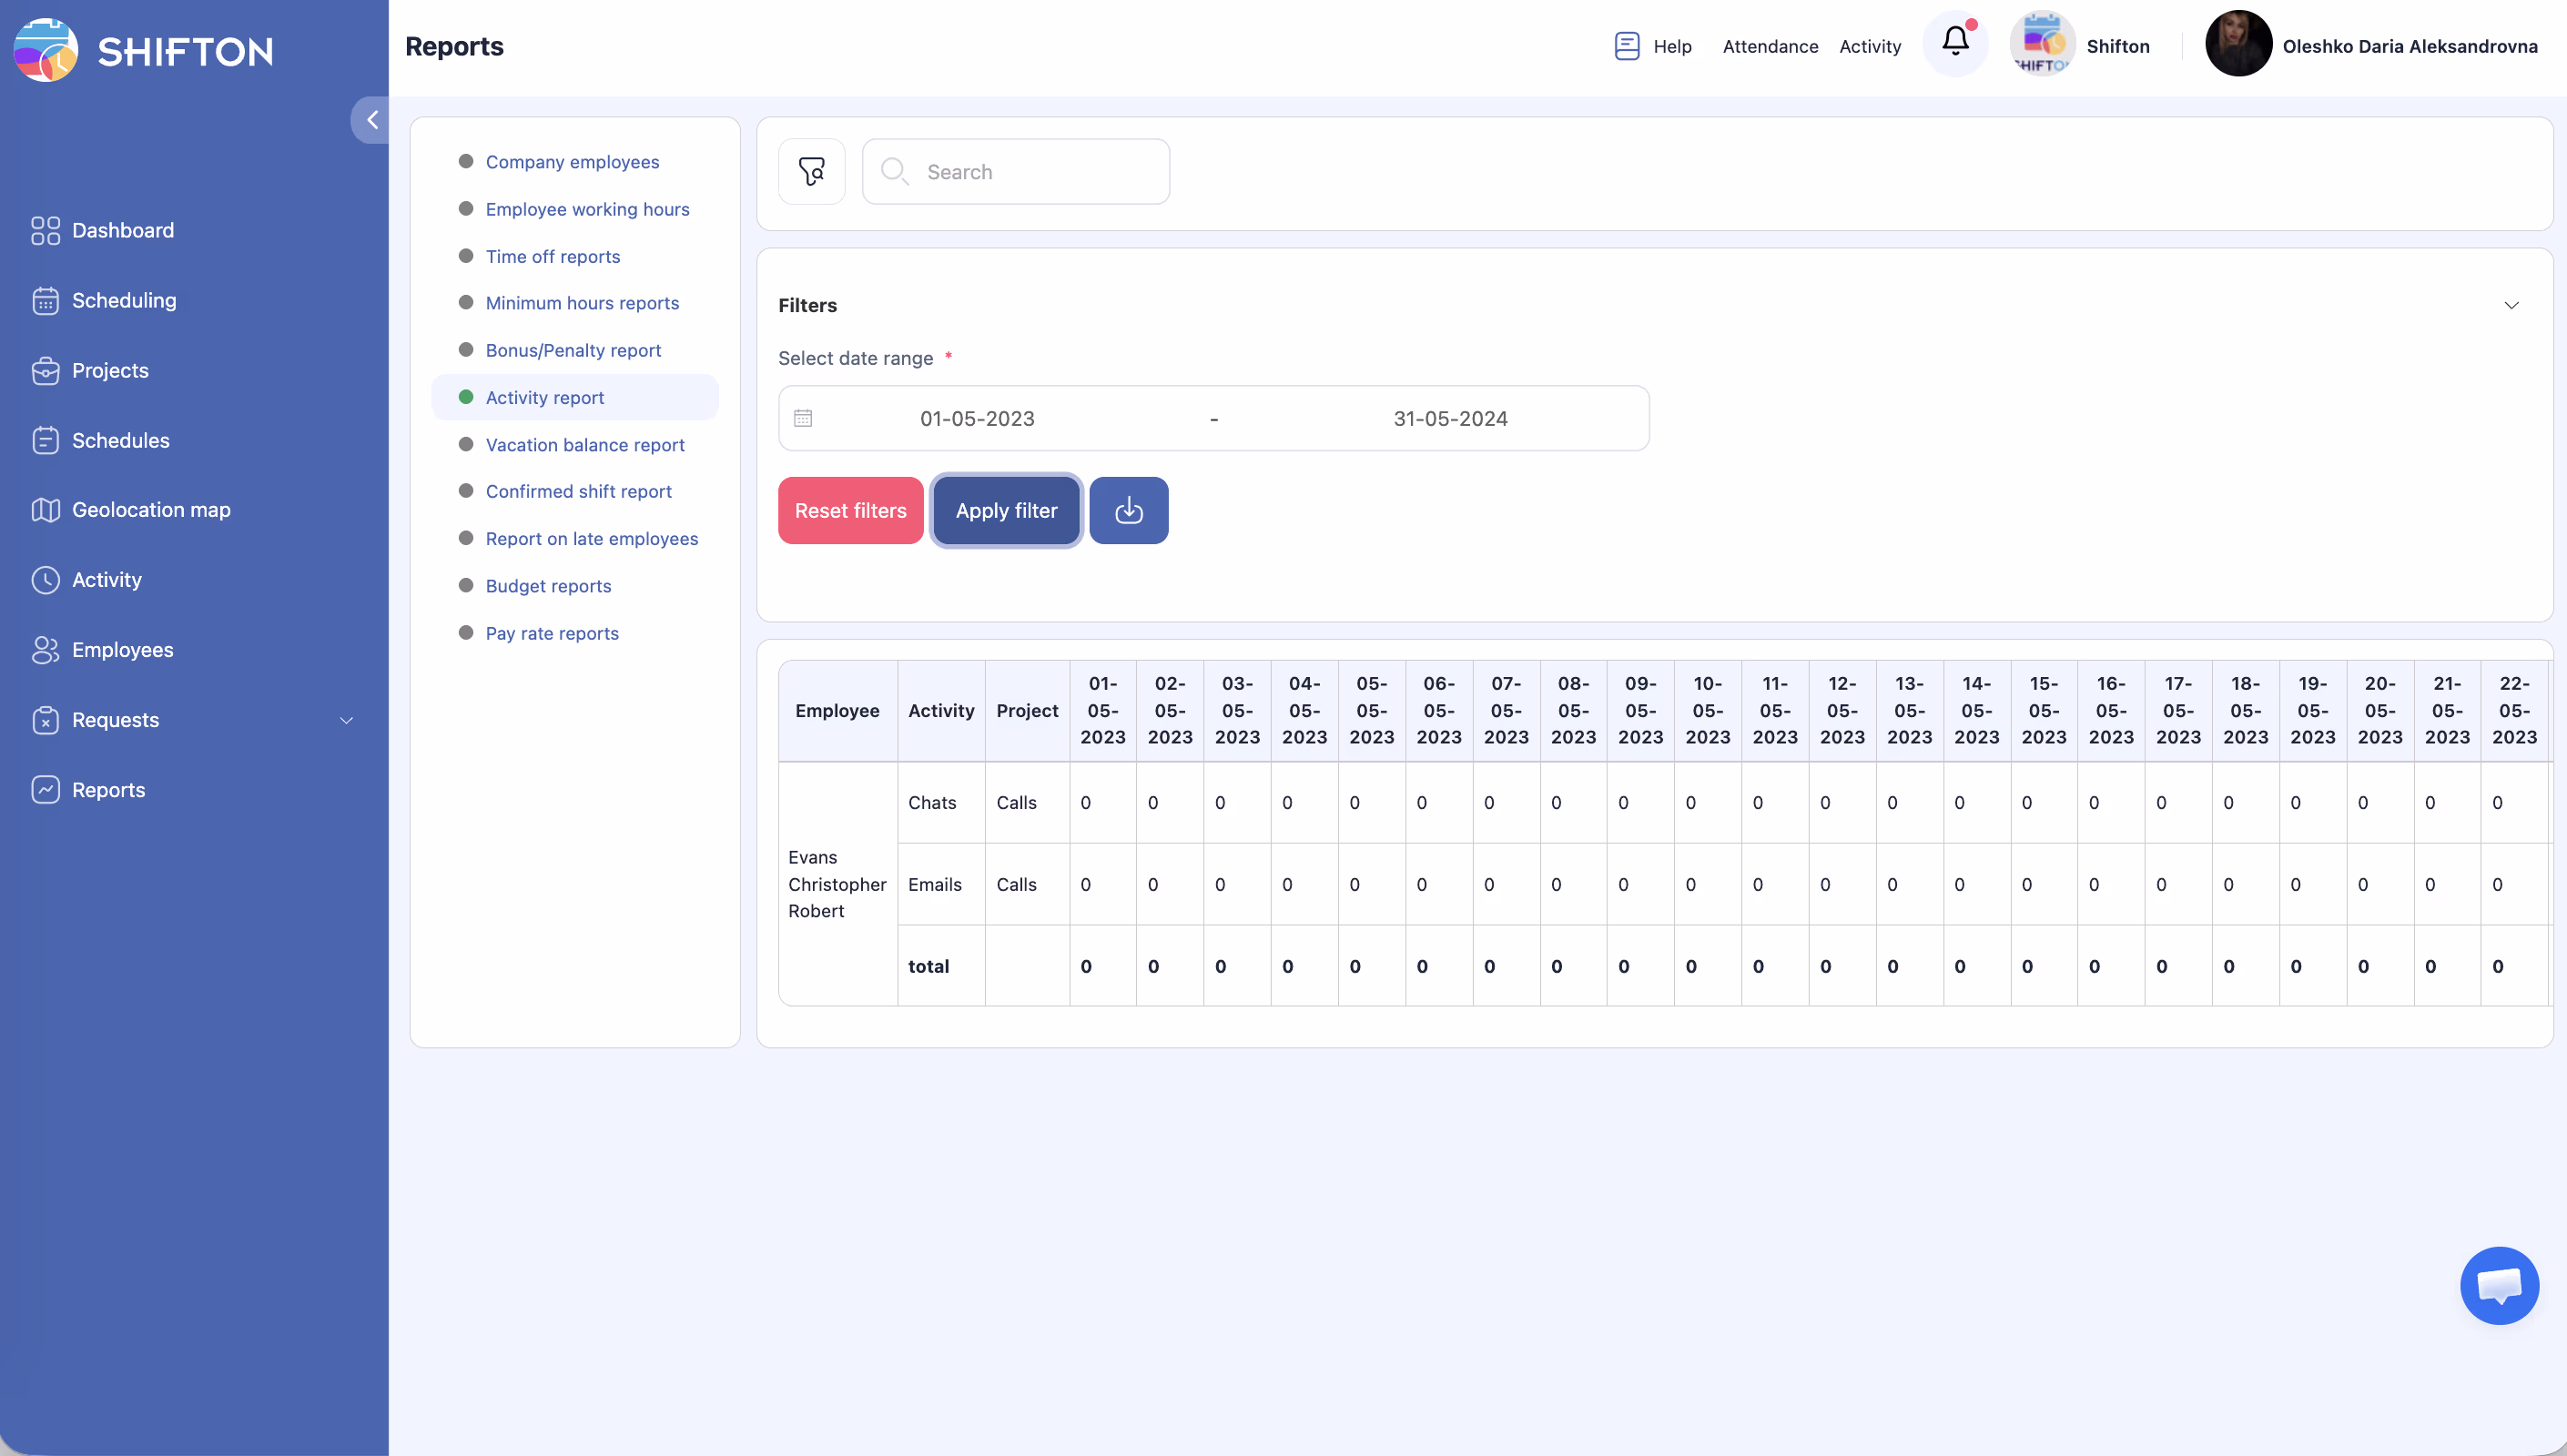Click the Help book icon
The height and width of the screenshot is (1456, 2567).
[1626, 46]
